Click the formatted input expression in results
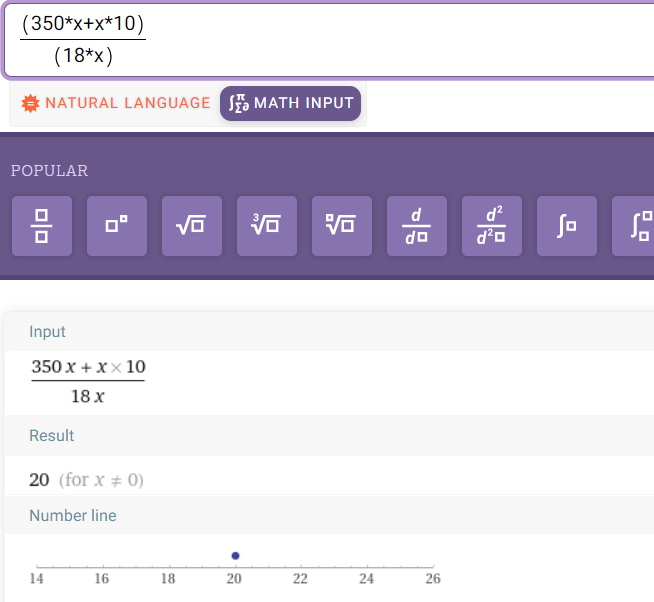The image size is (654, 602). (88, 381)
